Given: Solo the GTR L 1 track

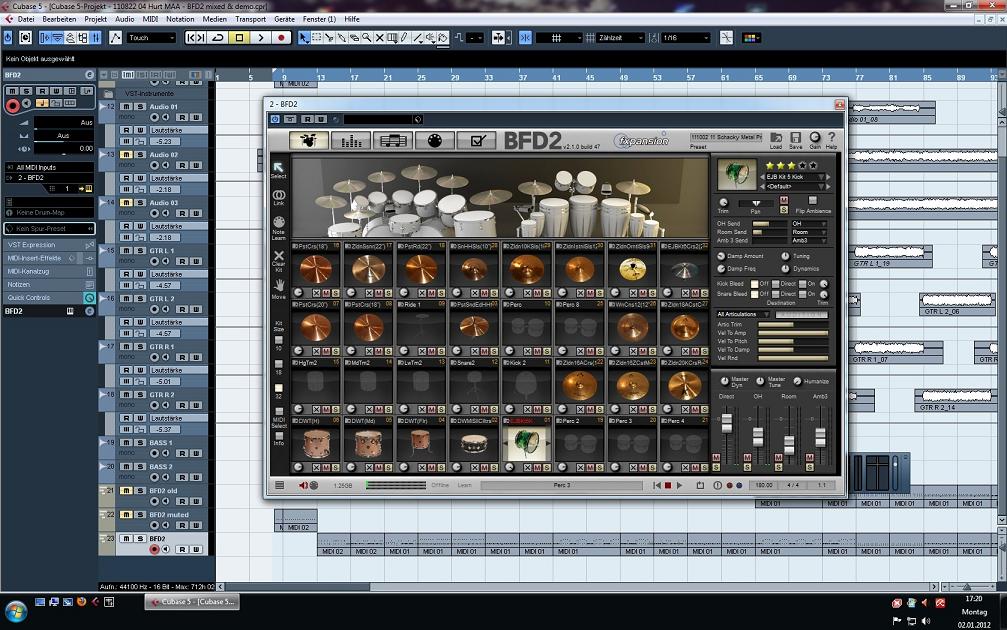Looking at the screenshot, I should 140,250.
